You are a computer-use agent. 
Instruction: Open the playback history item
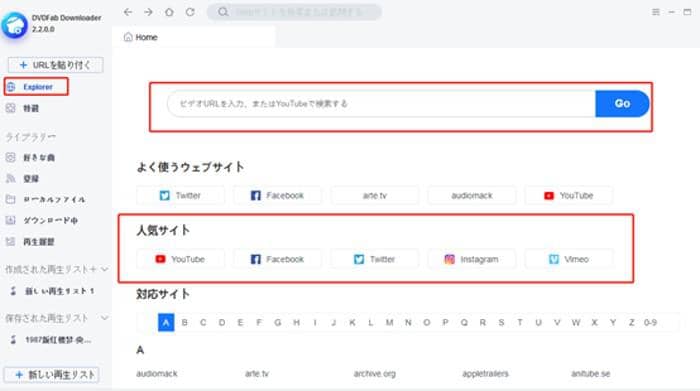30,242
